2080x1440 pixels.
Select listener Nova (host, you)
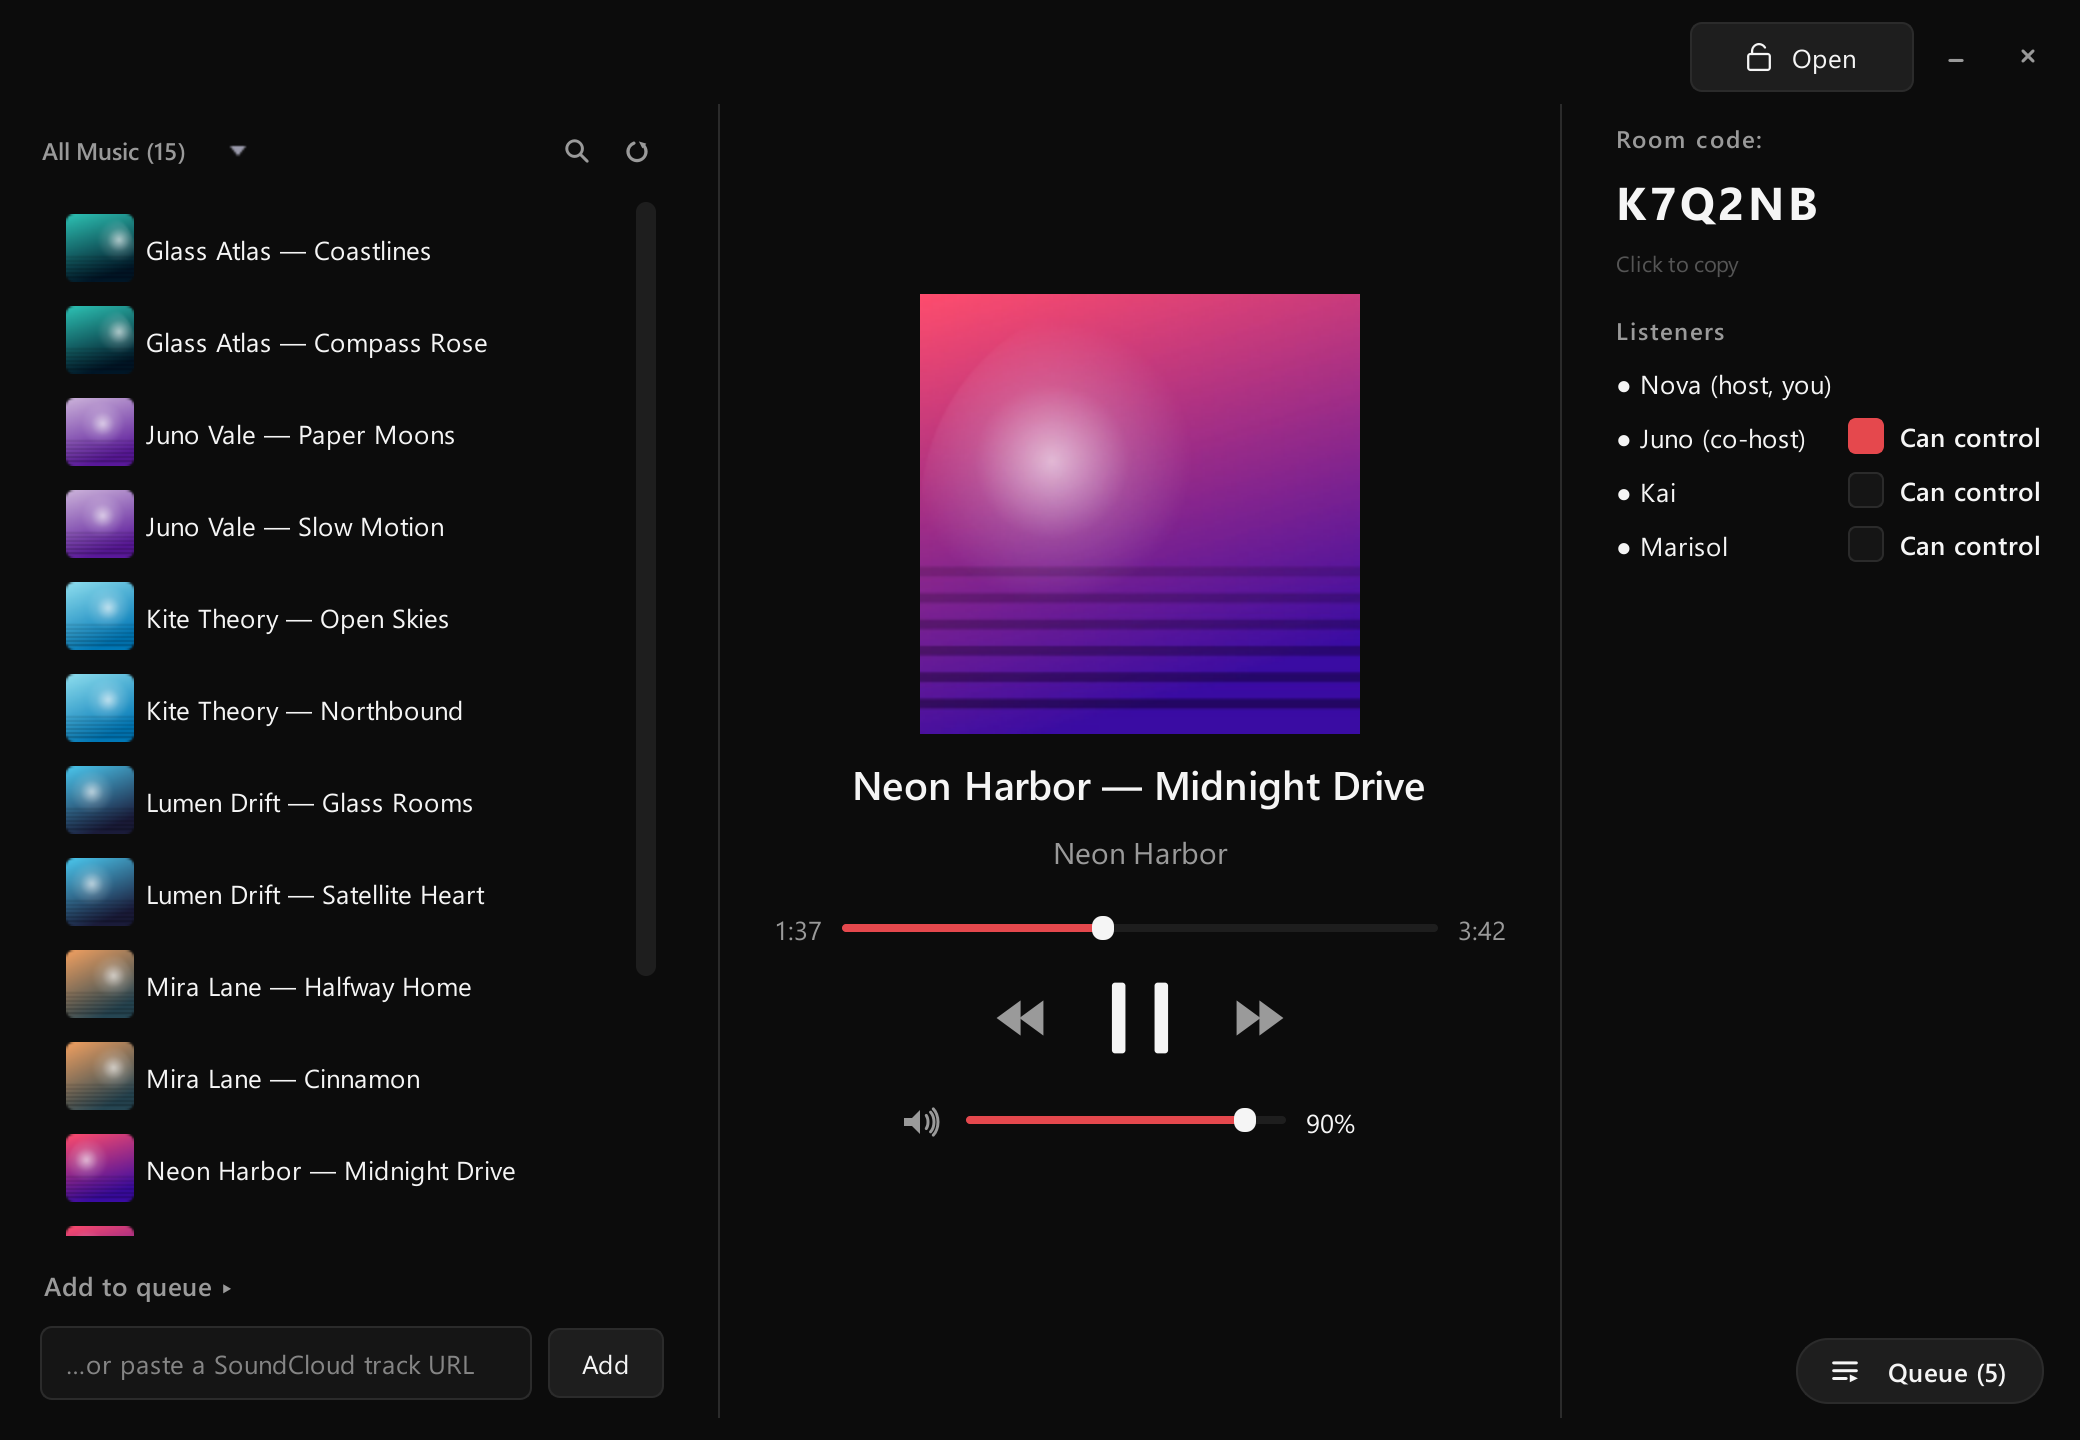[x=1724, y=385]
